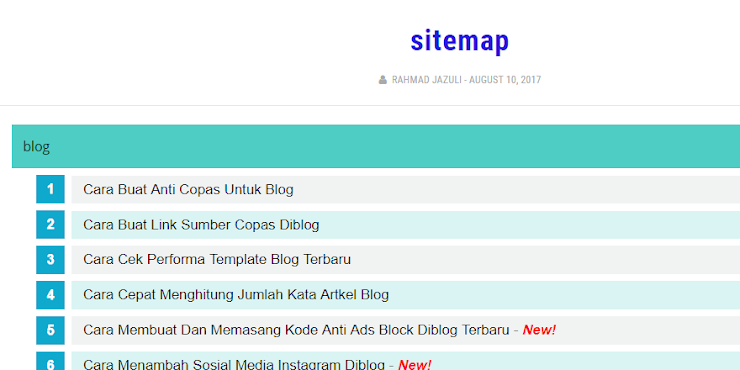Click number badge 1 in list
Screen dimensions: 740x370
(50, 189)
